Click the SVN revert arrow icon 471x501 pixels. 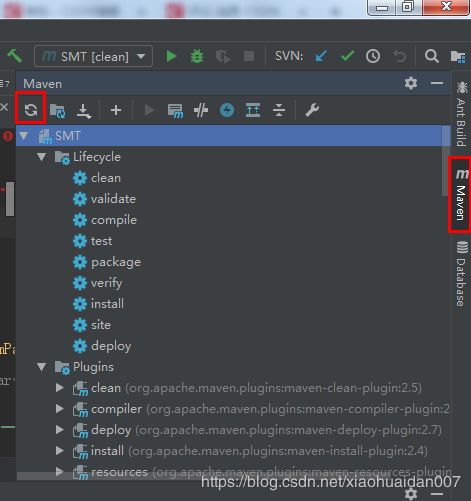point(399,56)
